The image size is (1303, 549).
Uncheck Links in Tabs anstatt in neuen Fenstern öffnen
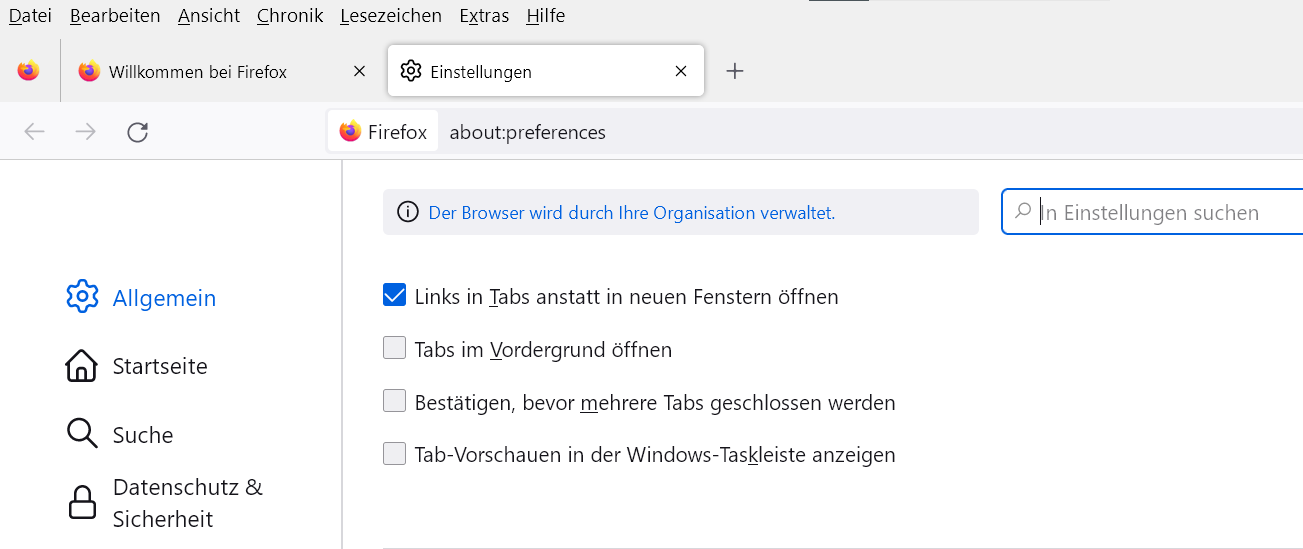pyautogui.click(x=395, y=296)
